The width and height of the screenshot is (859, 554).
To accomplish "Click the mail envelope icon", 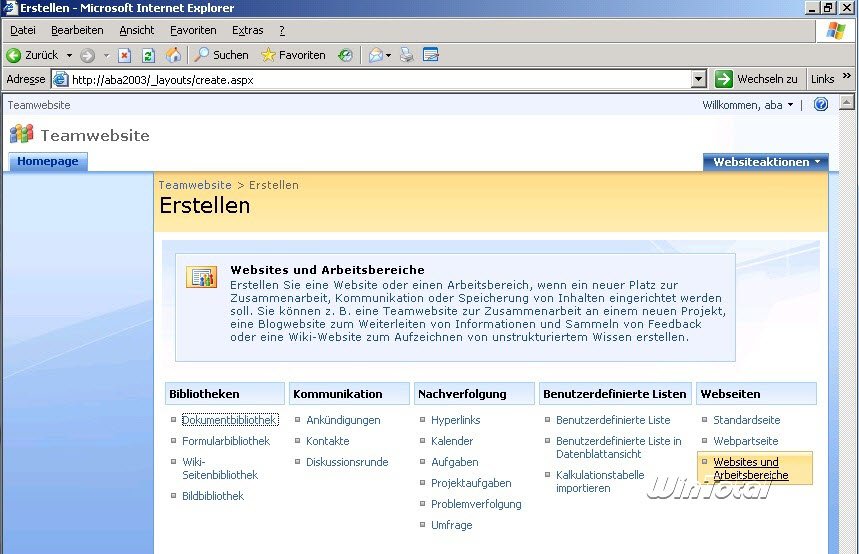I will [376, 55].
